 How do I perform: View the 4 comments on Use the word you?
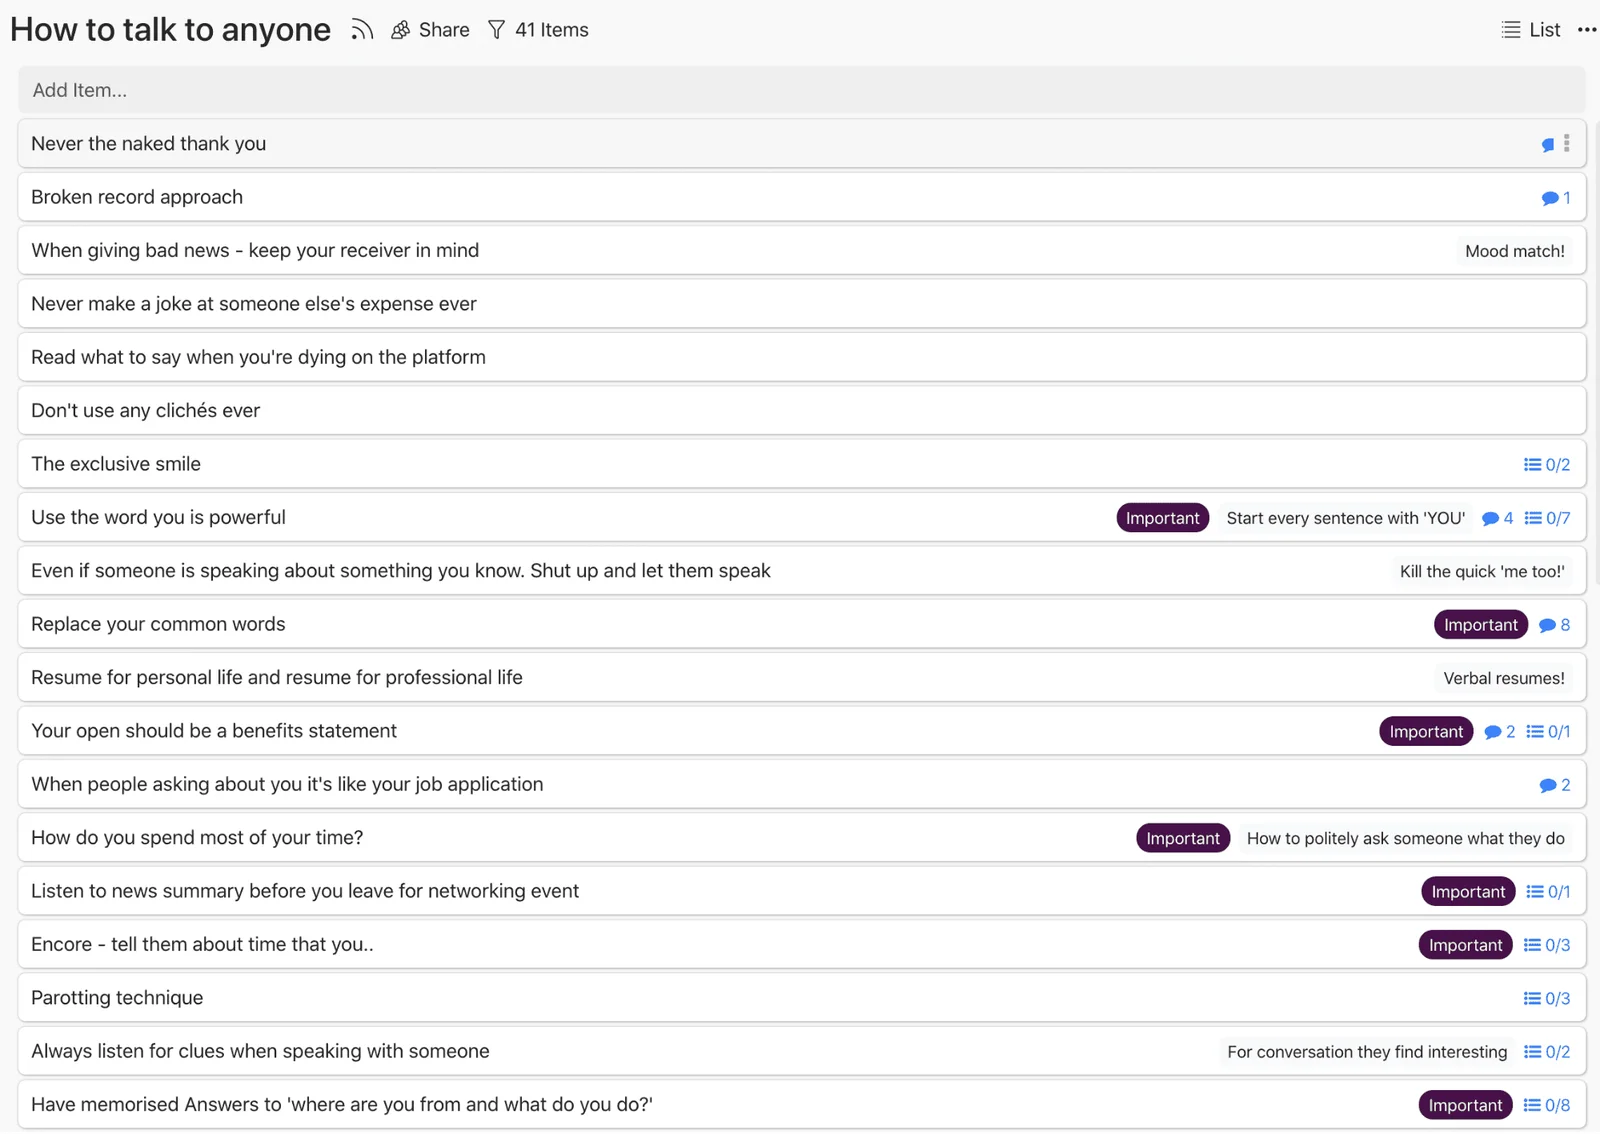1498,518
